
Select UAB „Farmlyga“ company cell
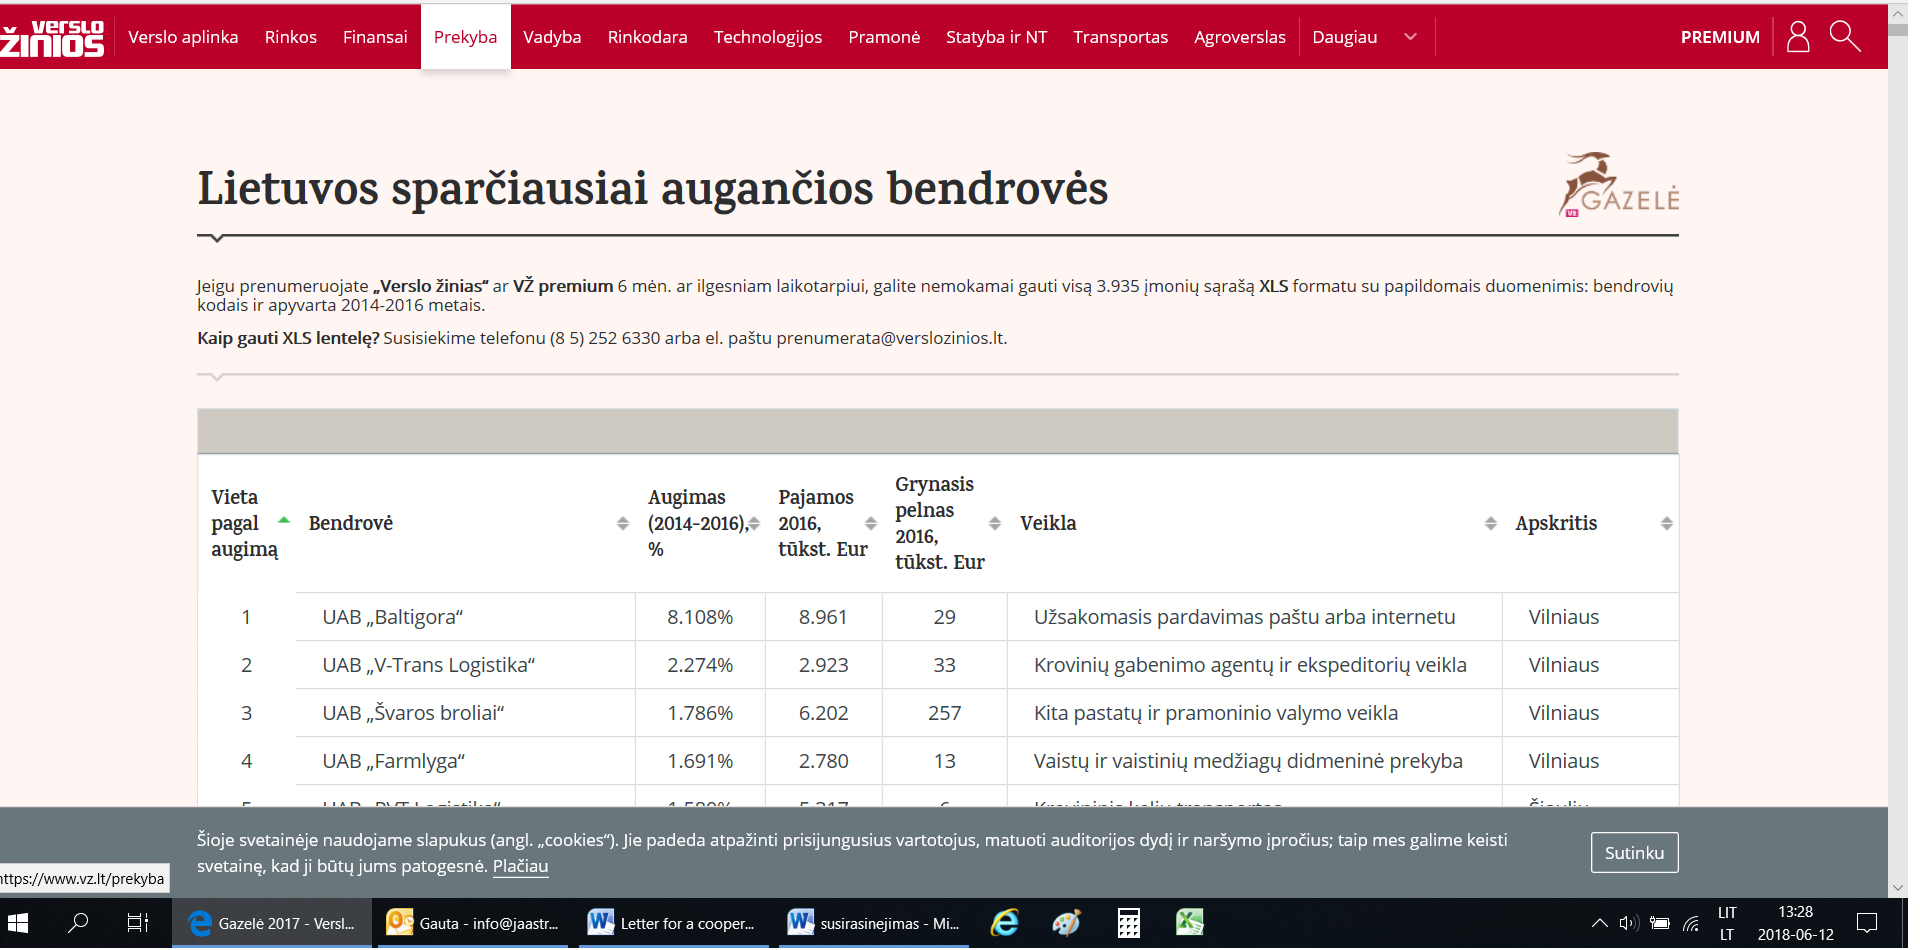(466, 761)
